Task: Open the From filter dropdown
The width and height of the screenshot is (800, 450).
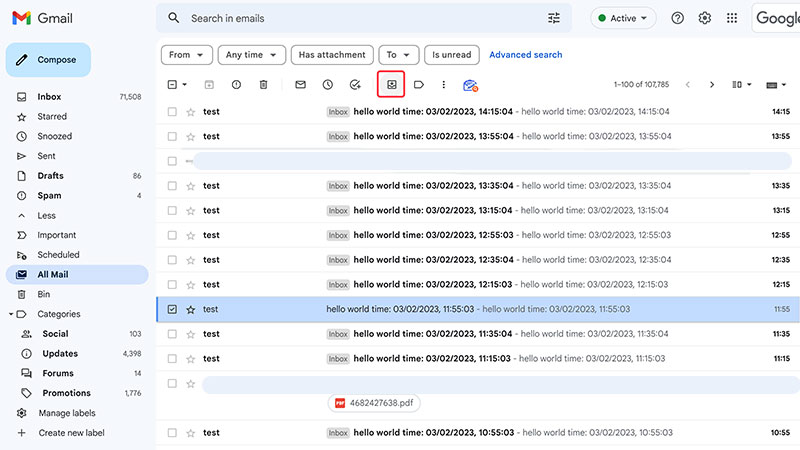Action: [187, 55]
